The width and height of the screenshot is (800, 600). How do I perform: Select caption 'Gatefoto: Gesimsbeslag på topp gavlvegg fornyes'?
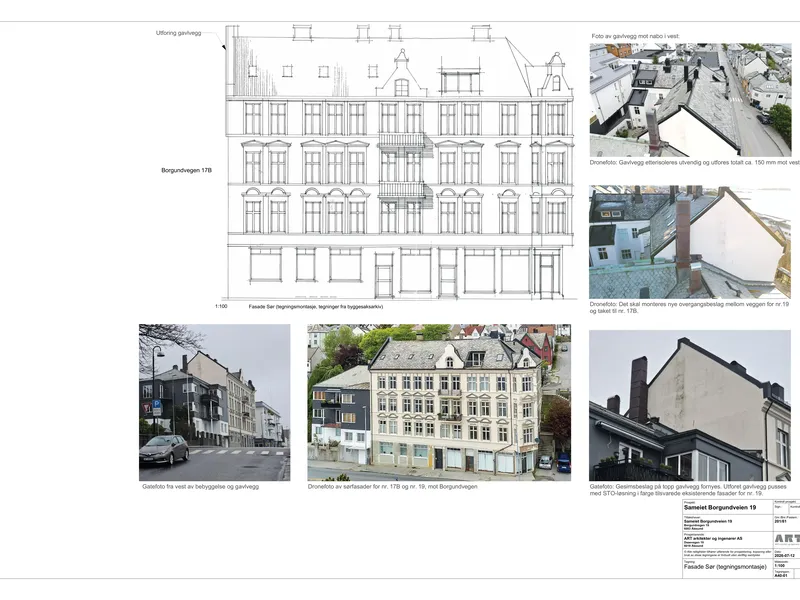688,490
